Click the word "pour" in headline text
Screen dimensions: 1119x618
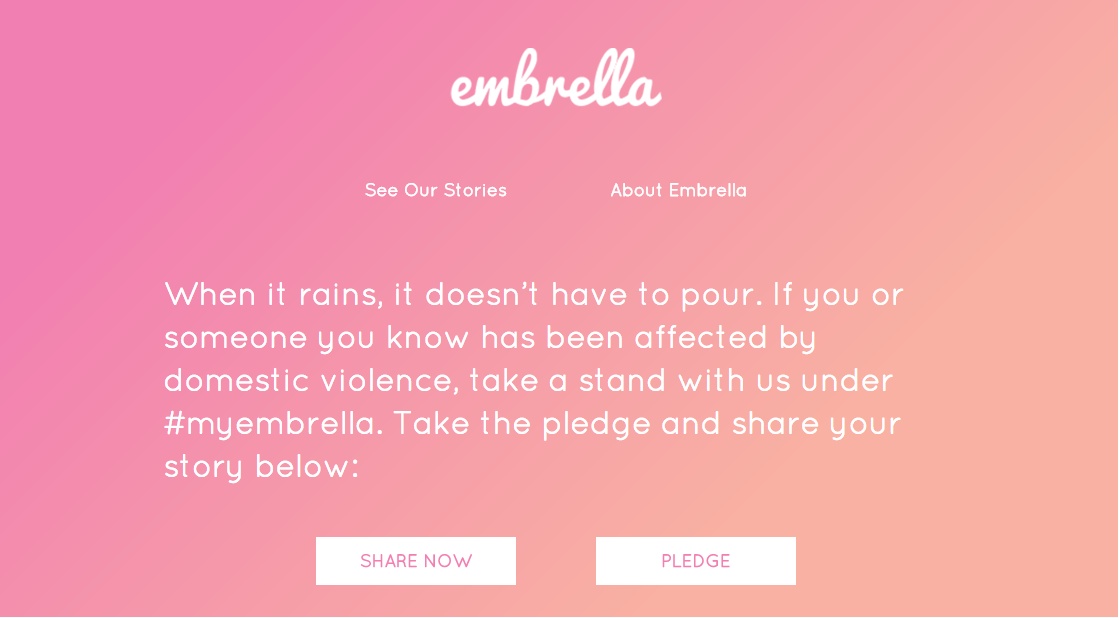[720, 296]
